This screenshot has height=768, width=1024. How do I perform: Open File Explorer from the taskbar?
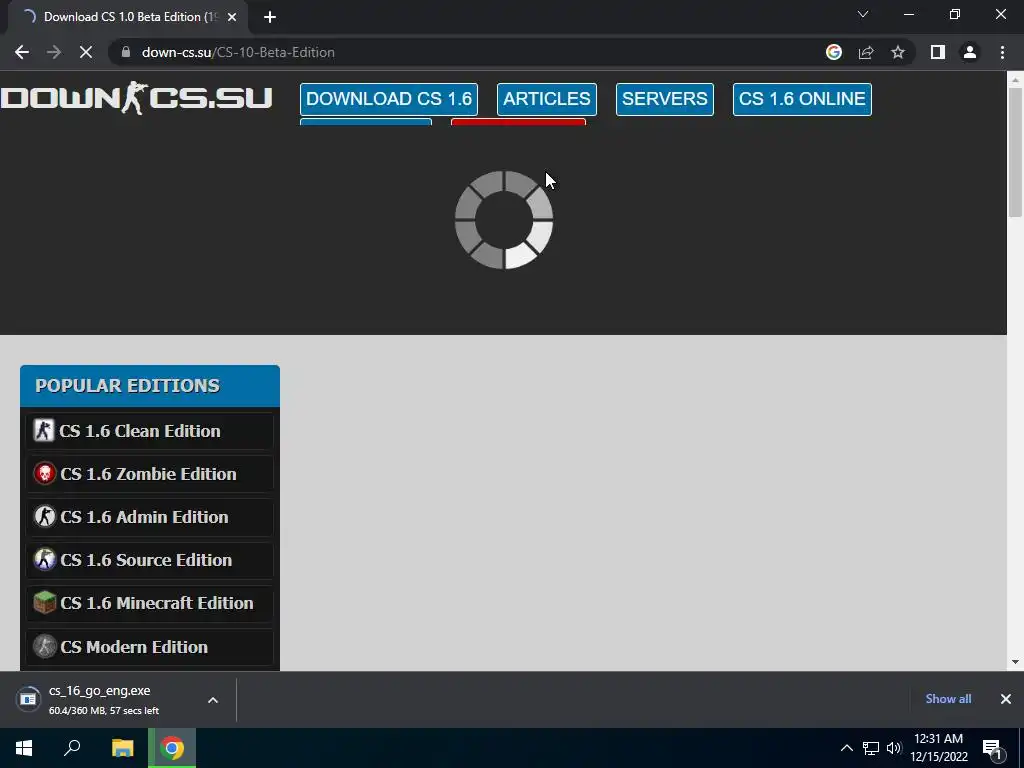click(x=122, y=748)
